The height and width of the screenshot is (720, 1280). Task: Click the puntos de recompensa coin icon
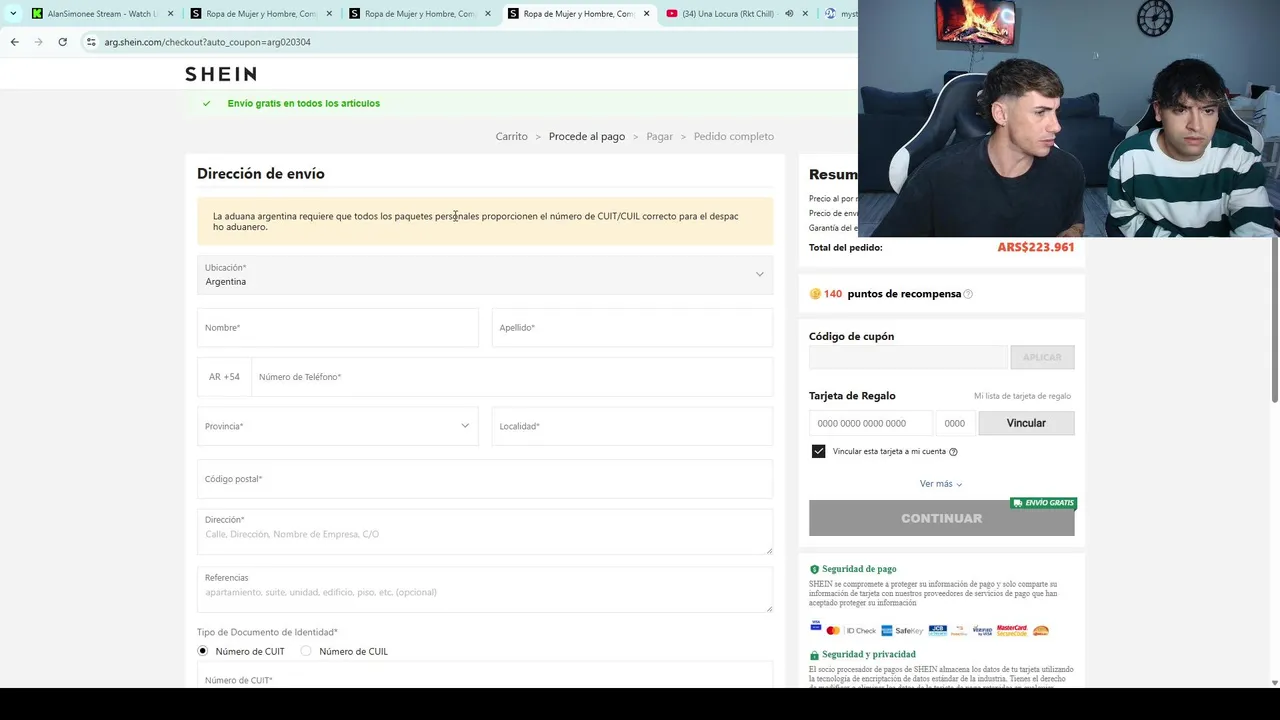815,294
